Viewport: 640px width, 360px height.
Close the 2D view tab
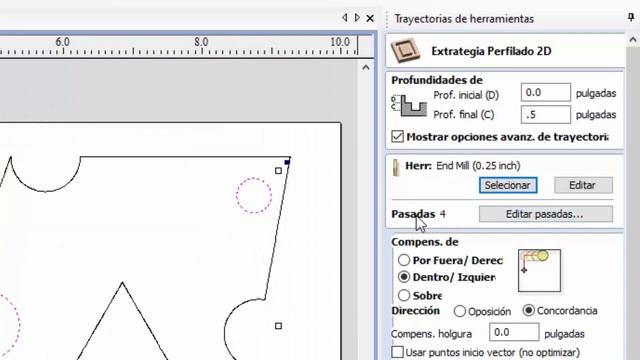[x=370, y=18]
